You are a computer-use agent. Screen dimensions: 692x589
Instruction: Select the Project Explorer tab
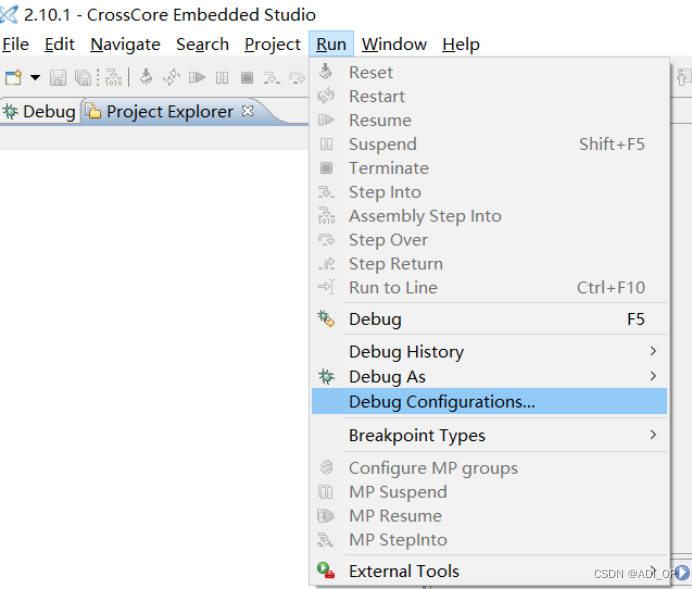[159, 112]
